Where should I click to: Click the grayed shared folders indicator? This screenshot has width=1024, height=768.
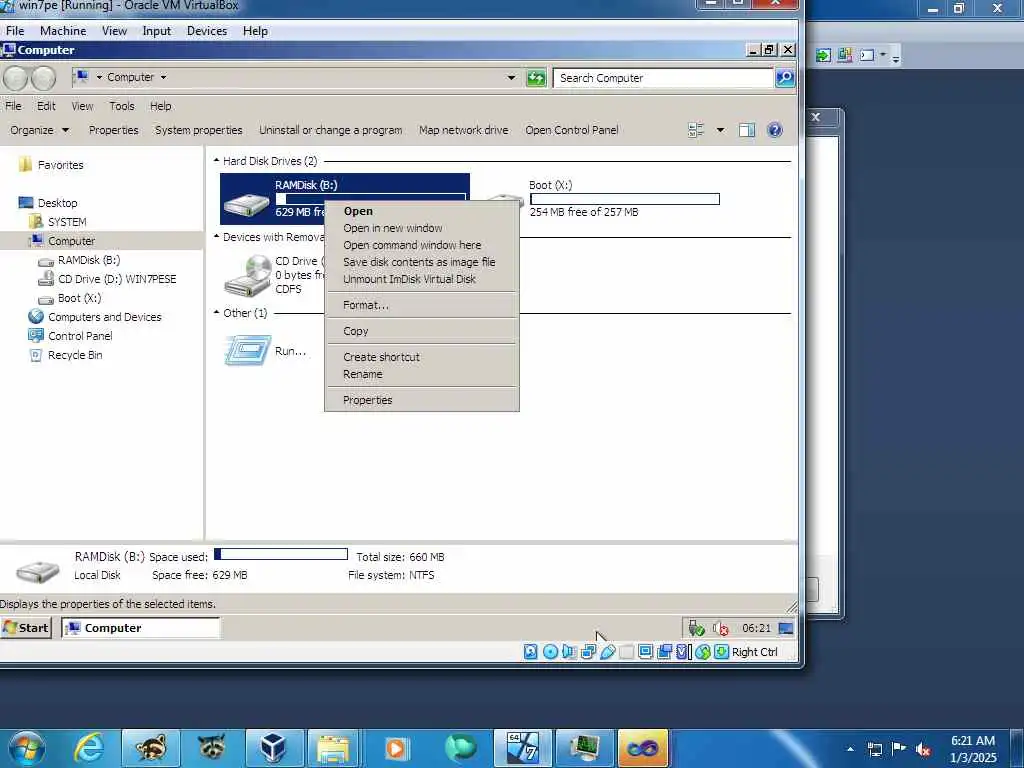626,652
